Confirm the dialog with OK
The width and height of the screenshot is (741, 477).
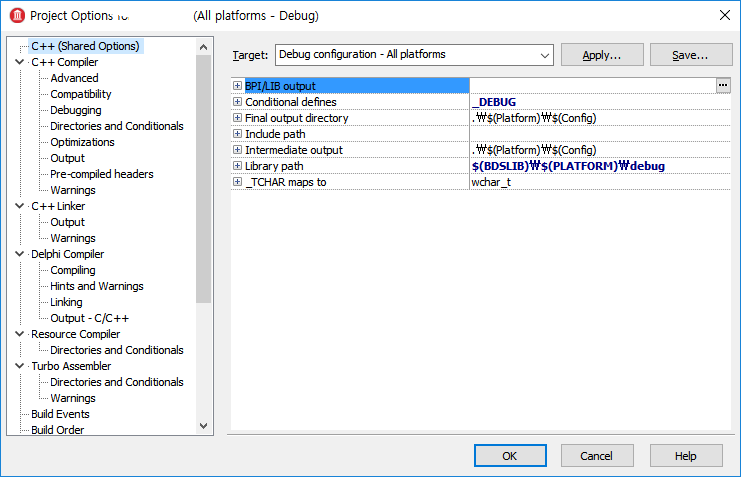(x=510, y=456)
